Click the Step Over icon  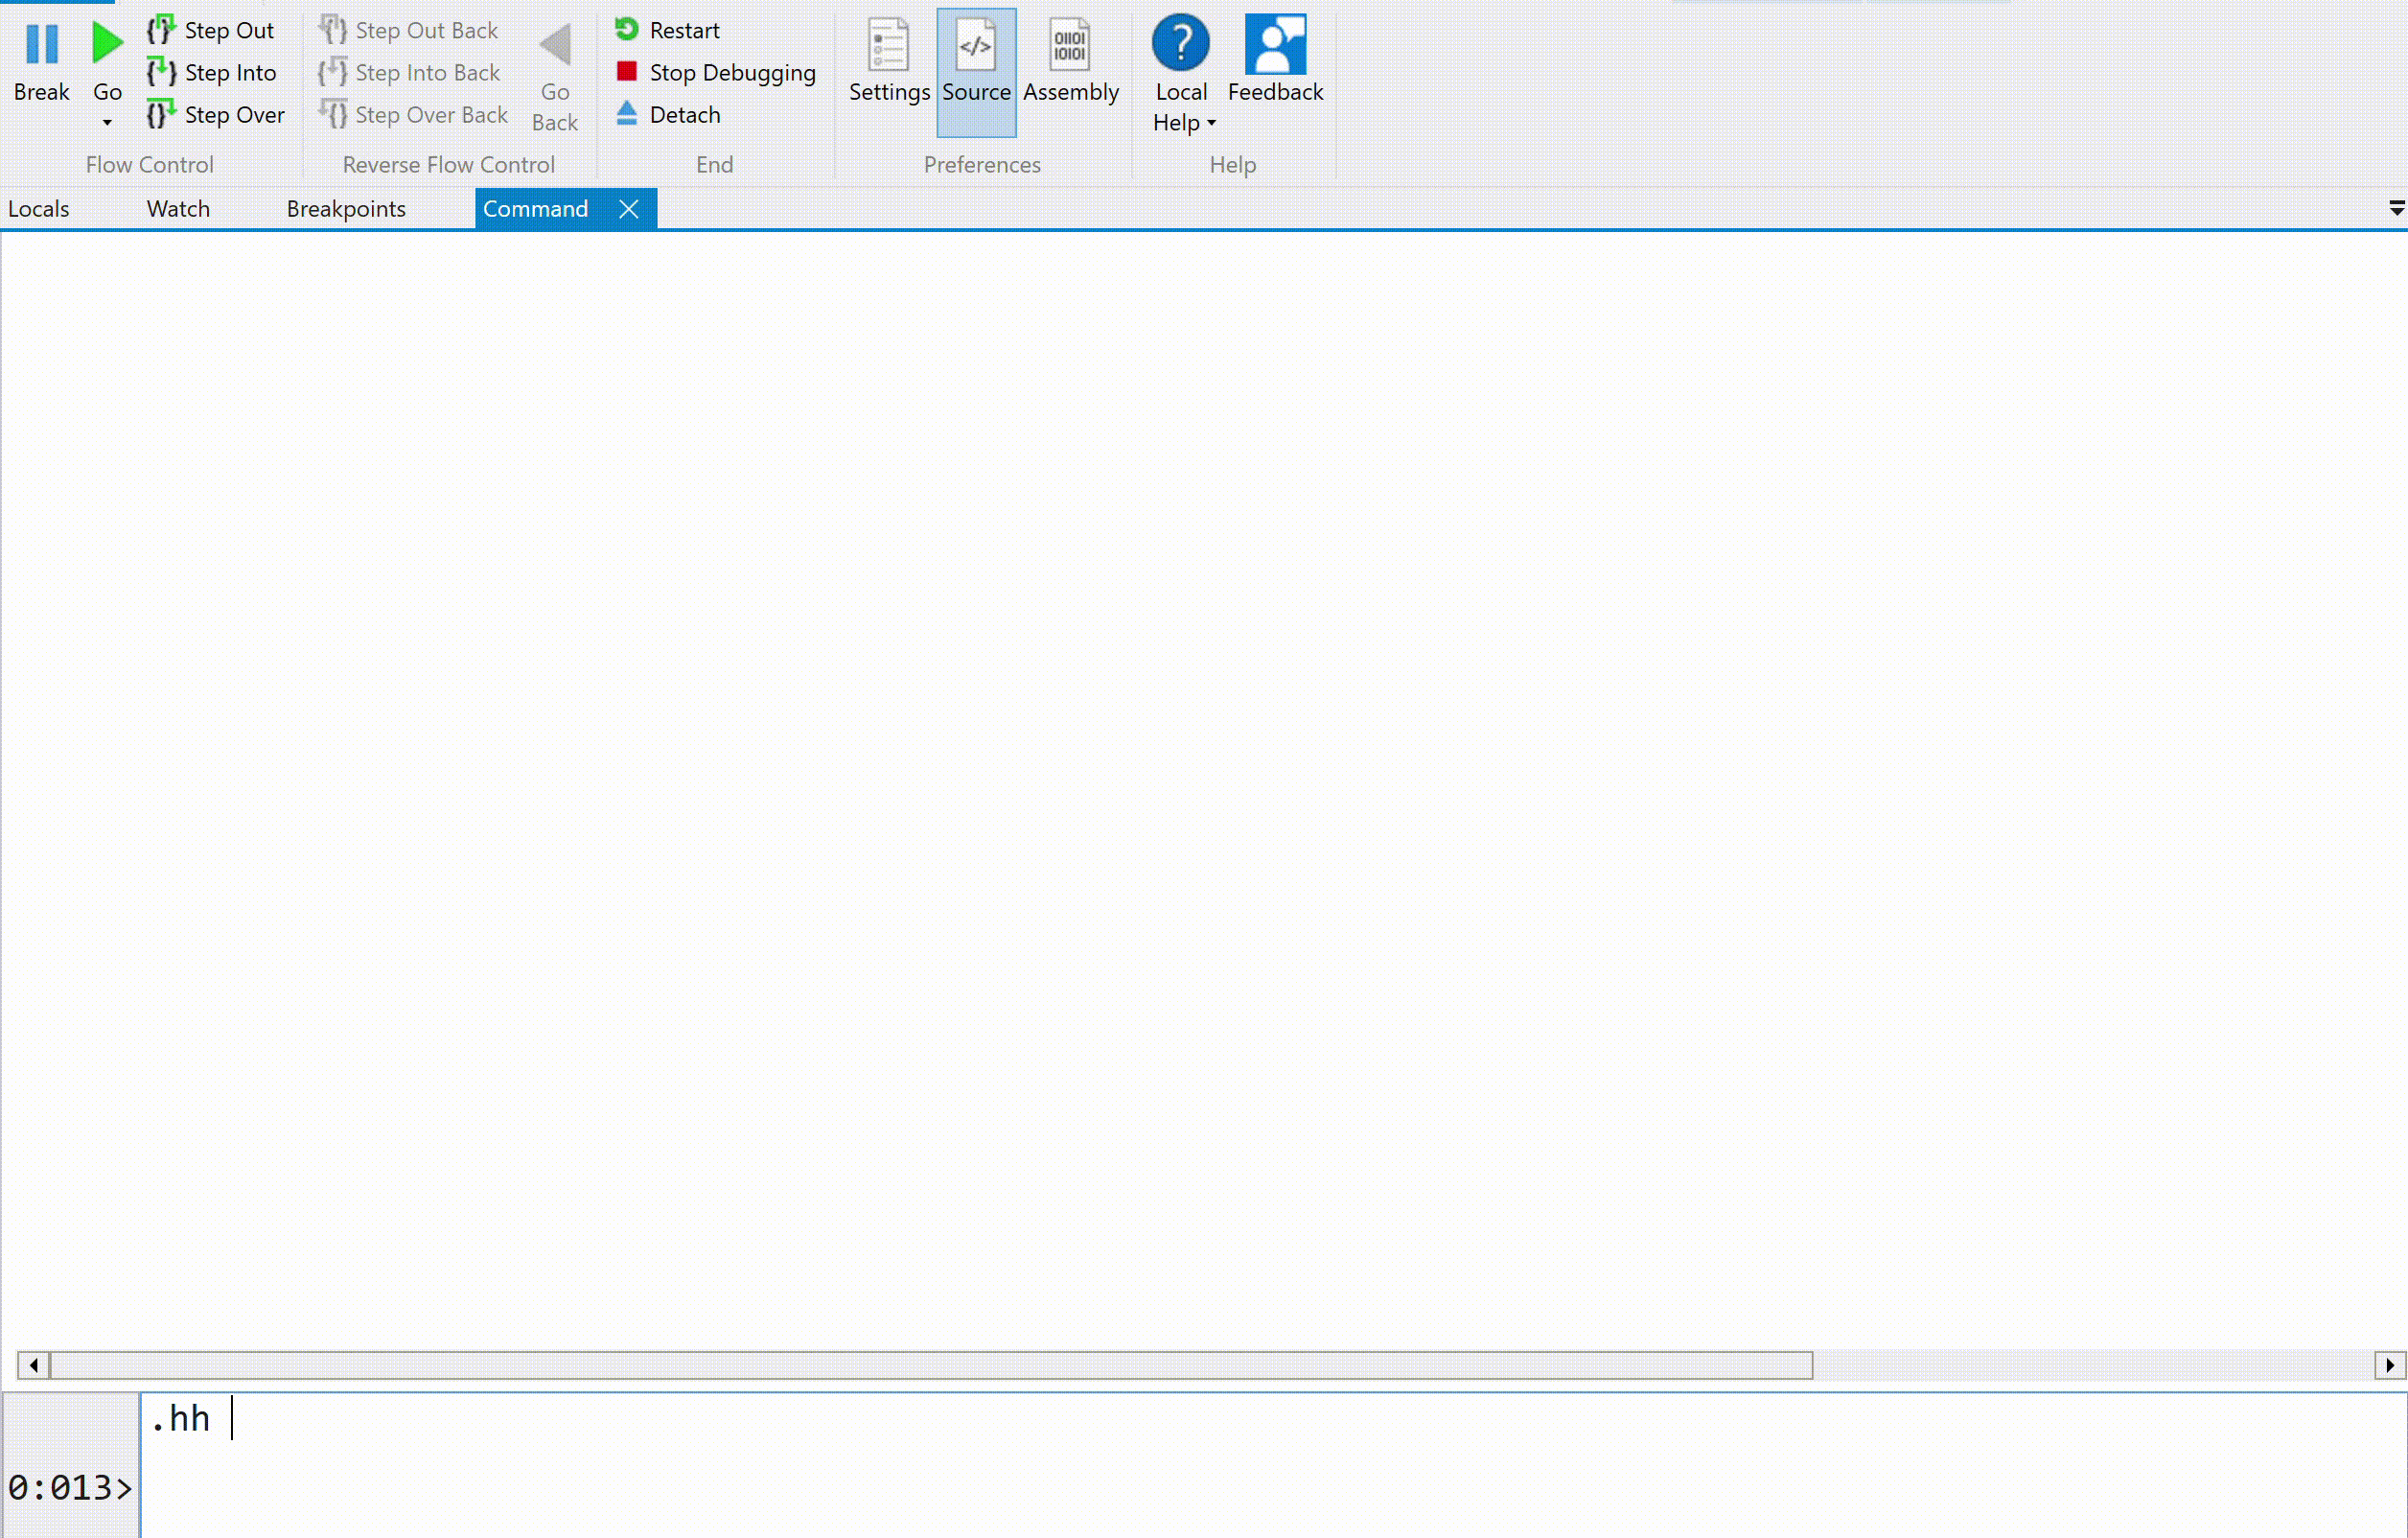click(x=160, y=114)
